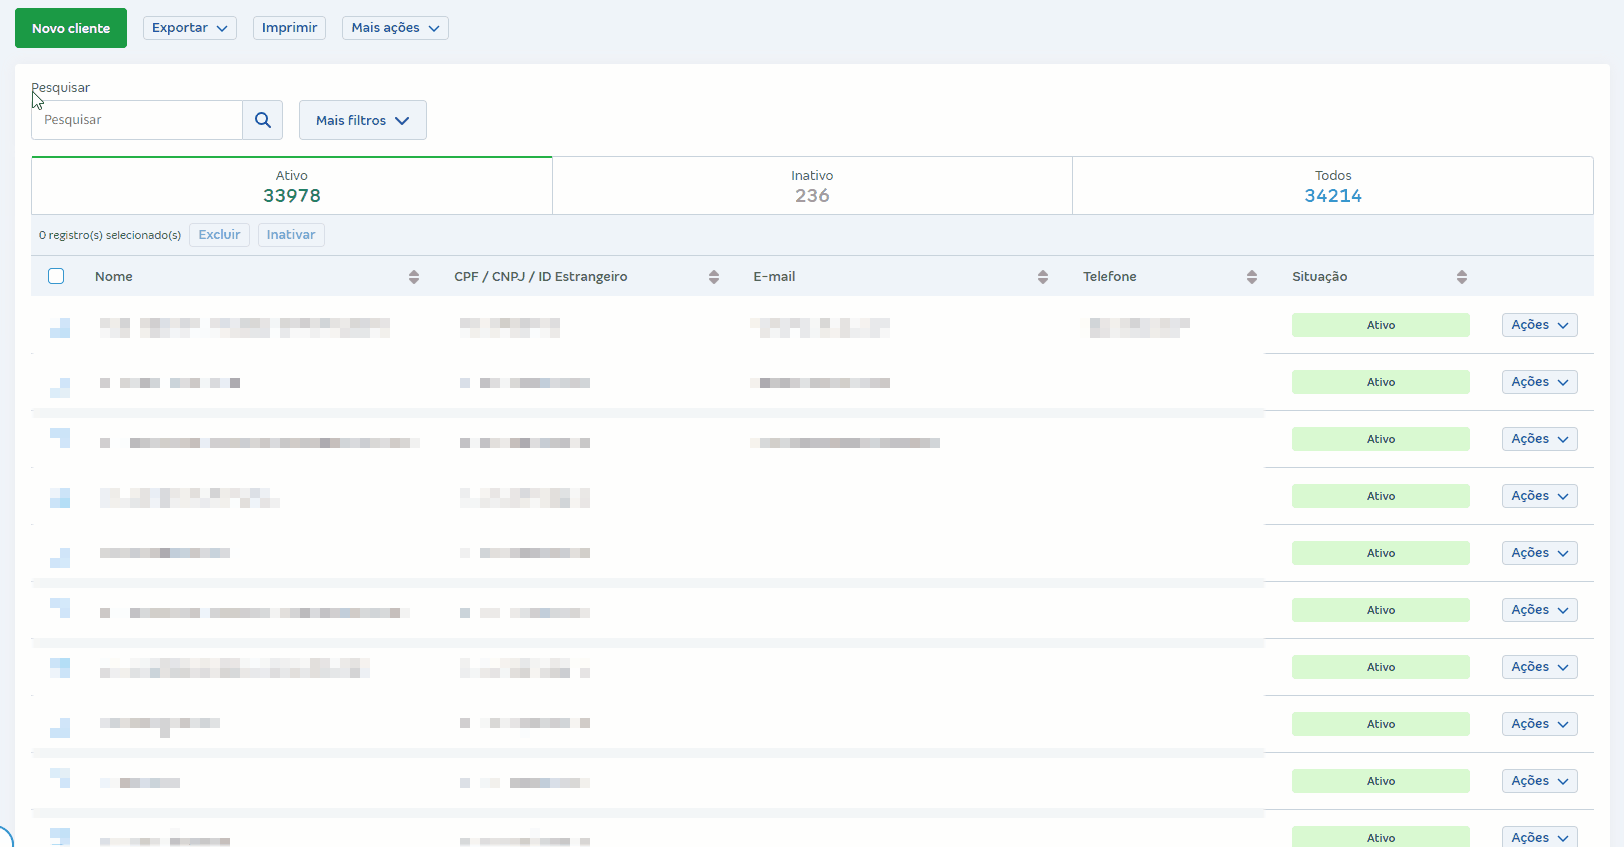Screen dimensions: 1624x847
Task: Switch to the Inativo tab
Action: pyautogui.click(x=812, y=186)
